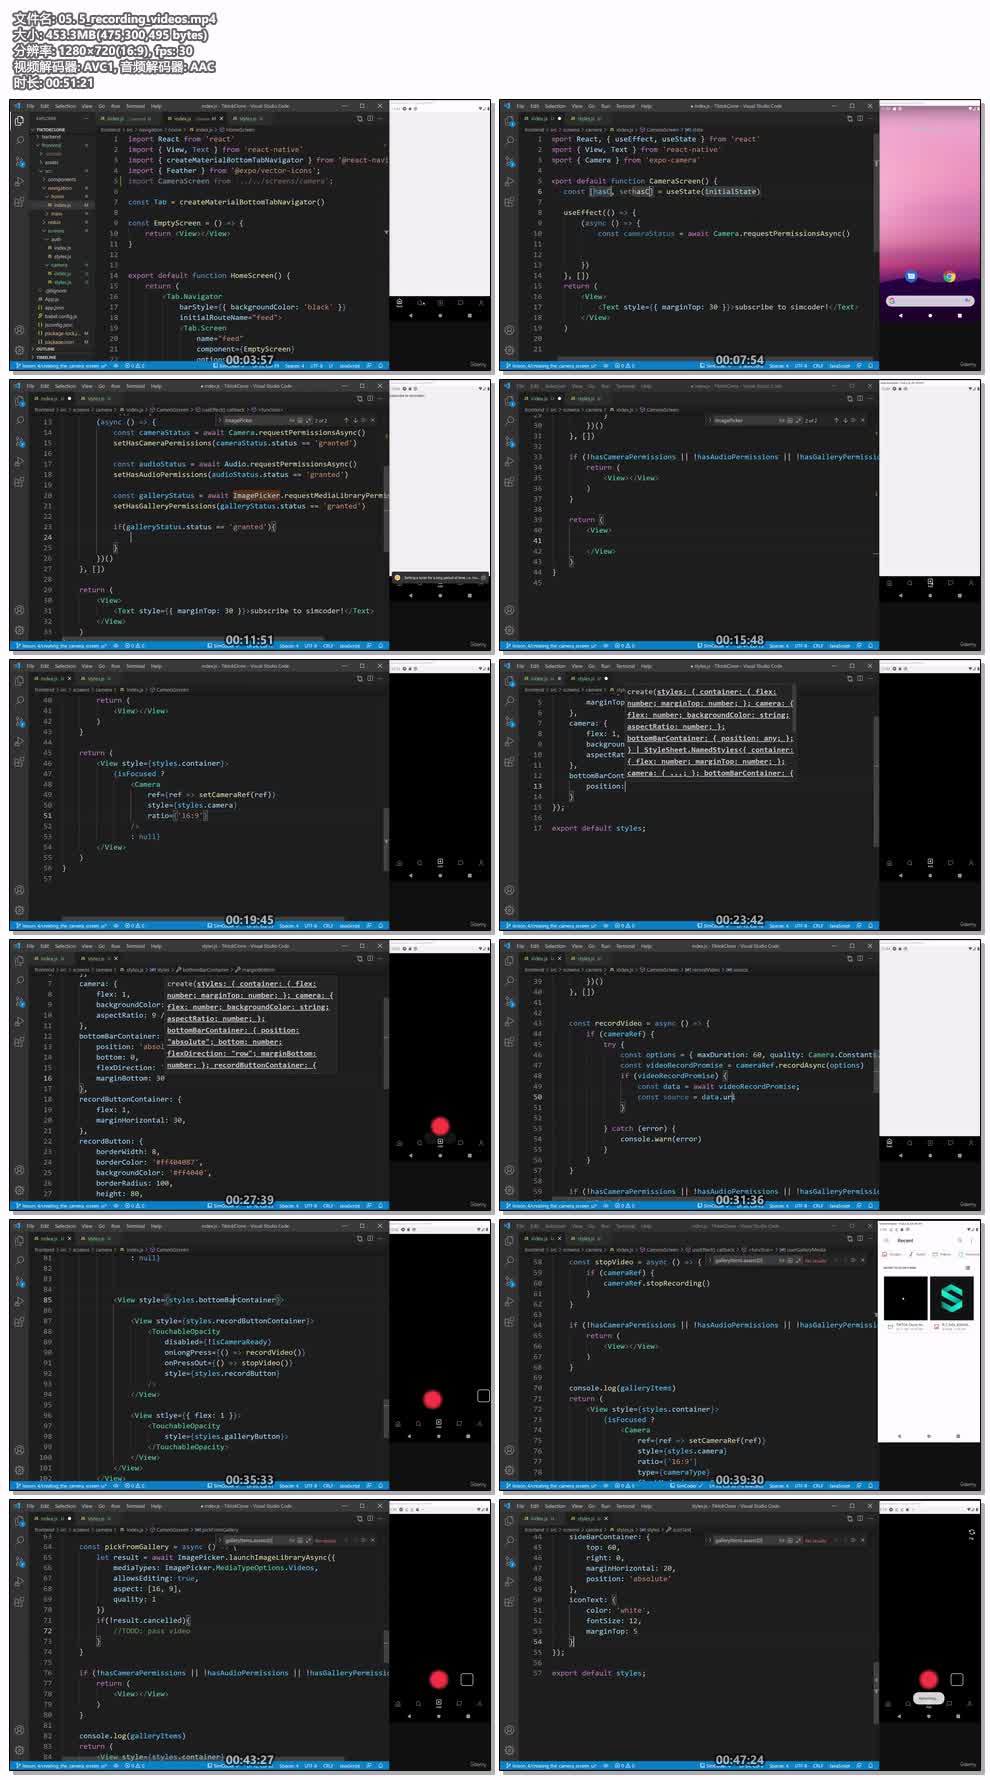Switch to styles.js tab in the 00:39:30 frame

coord(585,1239)
